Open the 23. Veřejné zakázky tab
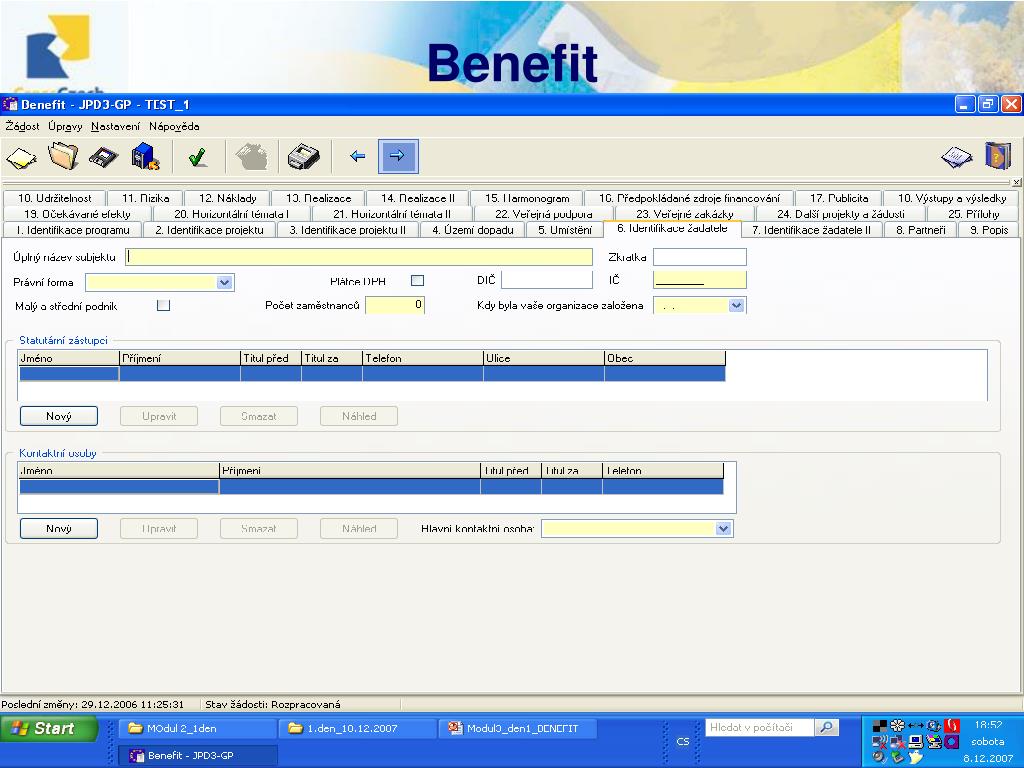This screenshot has height=768, width=1024. tap(684, 214)
